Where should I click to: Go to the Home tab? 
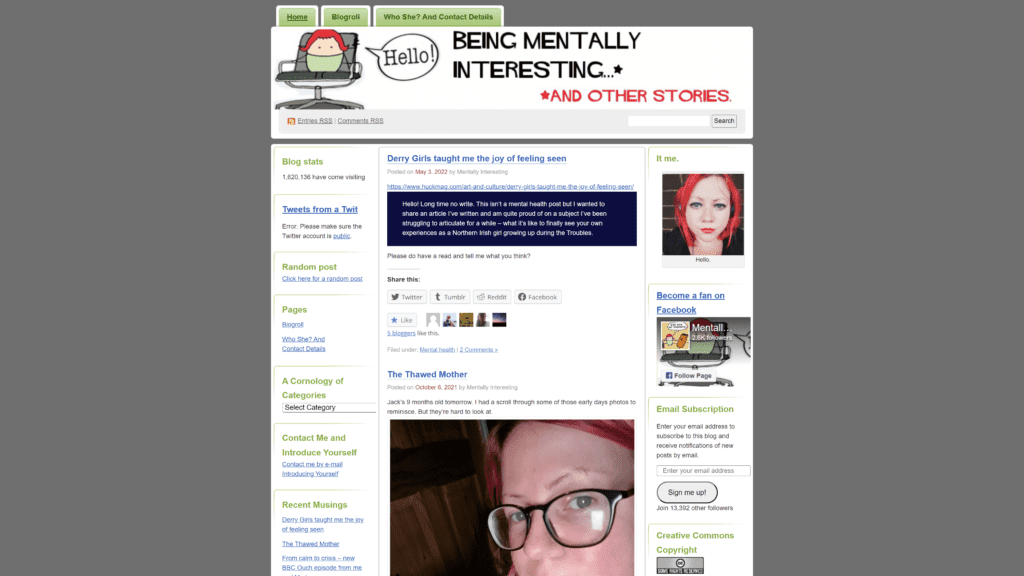(297, 17)
